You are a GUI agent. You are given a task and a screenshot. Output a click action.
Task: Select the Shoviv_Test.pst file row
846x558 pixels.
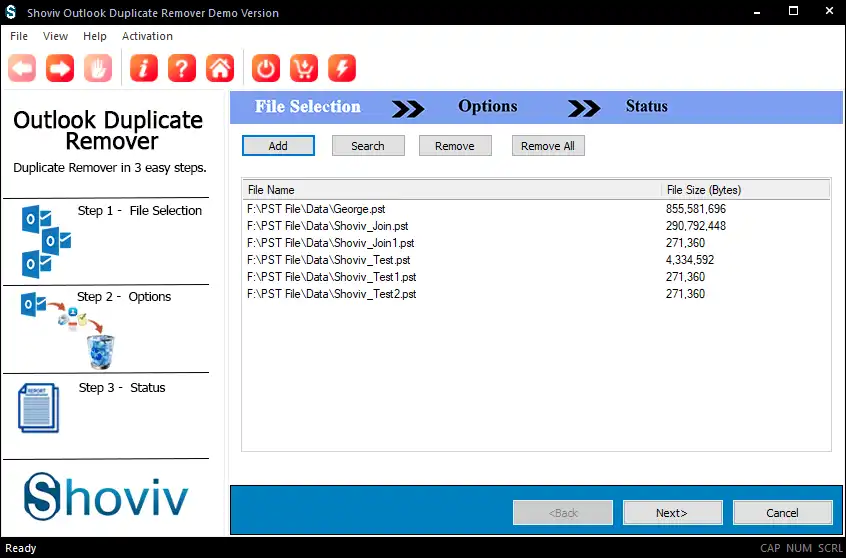[536, 260]
